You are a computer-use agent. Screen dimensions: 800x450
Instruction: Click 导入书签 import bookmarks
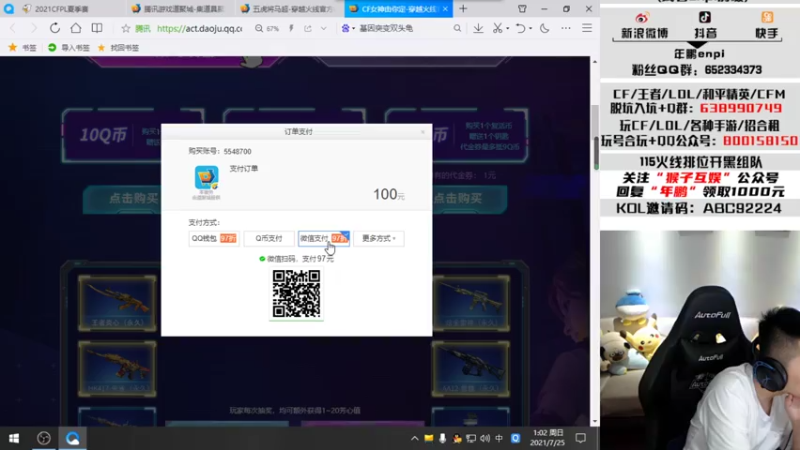pos(68,47)
